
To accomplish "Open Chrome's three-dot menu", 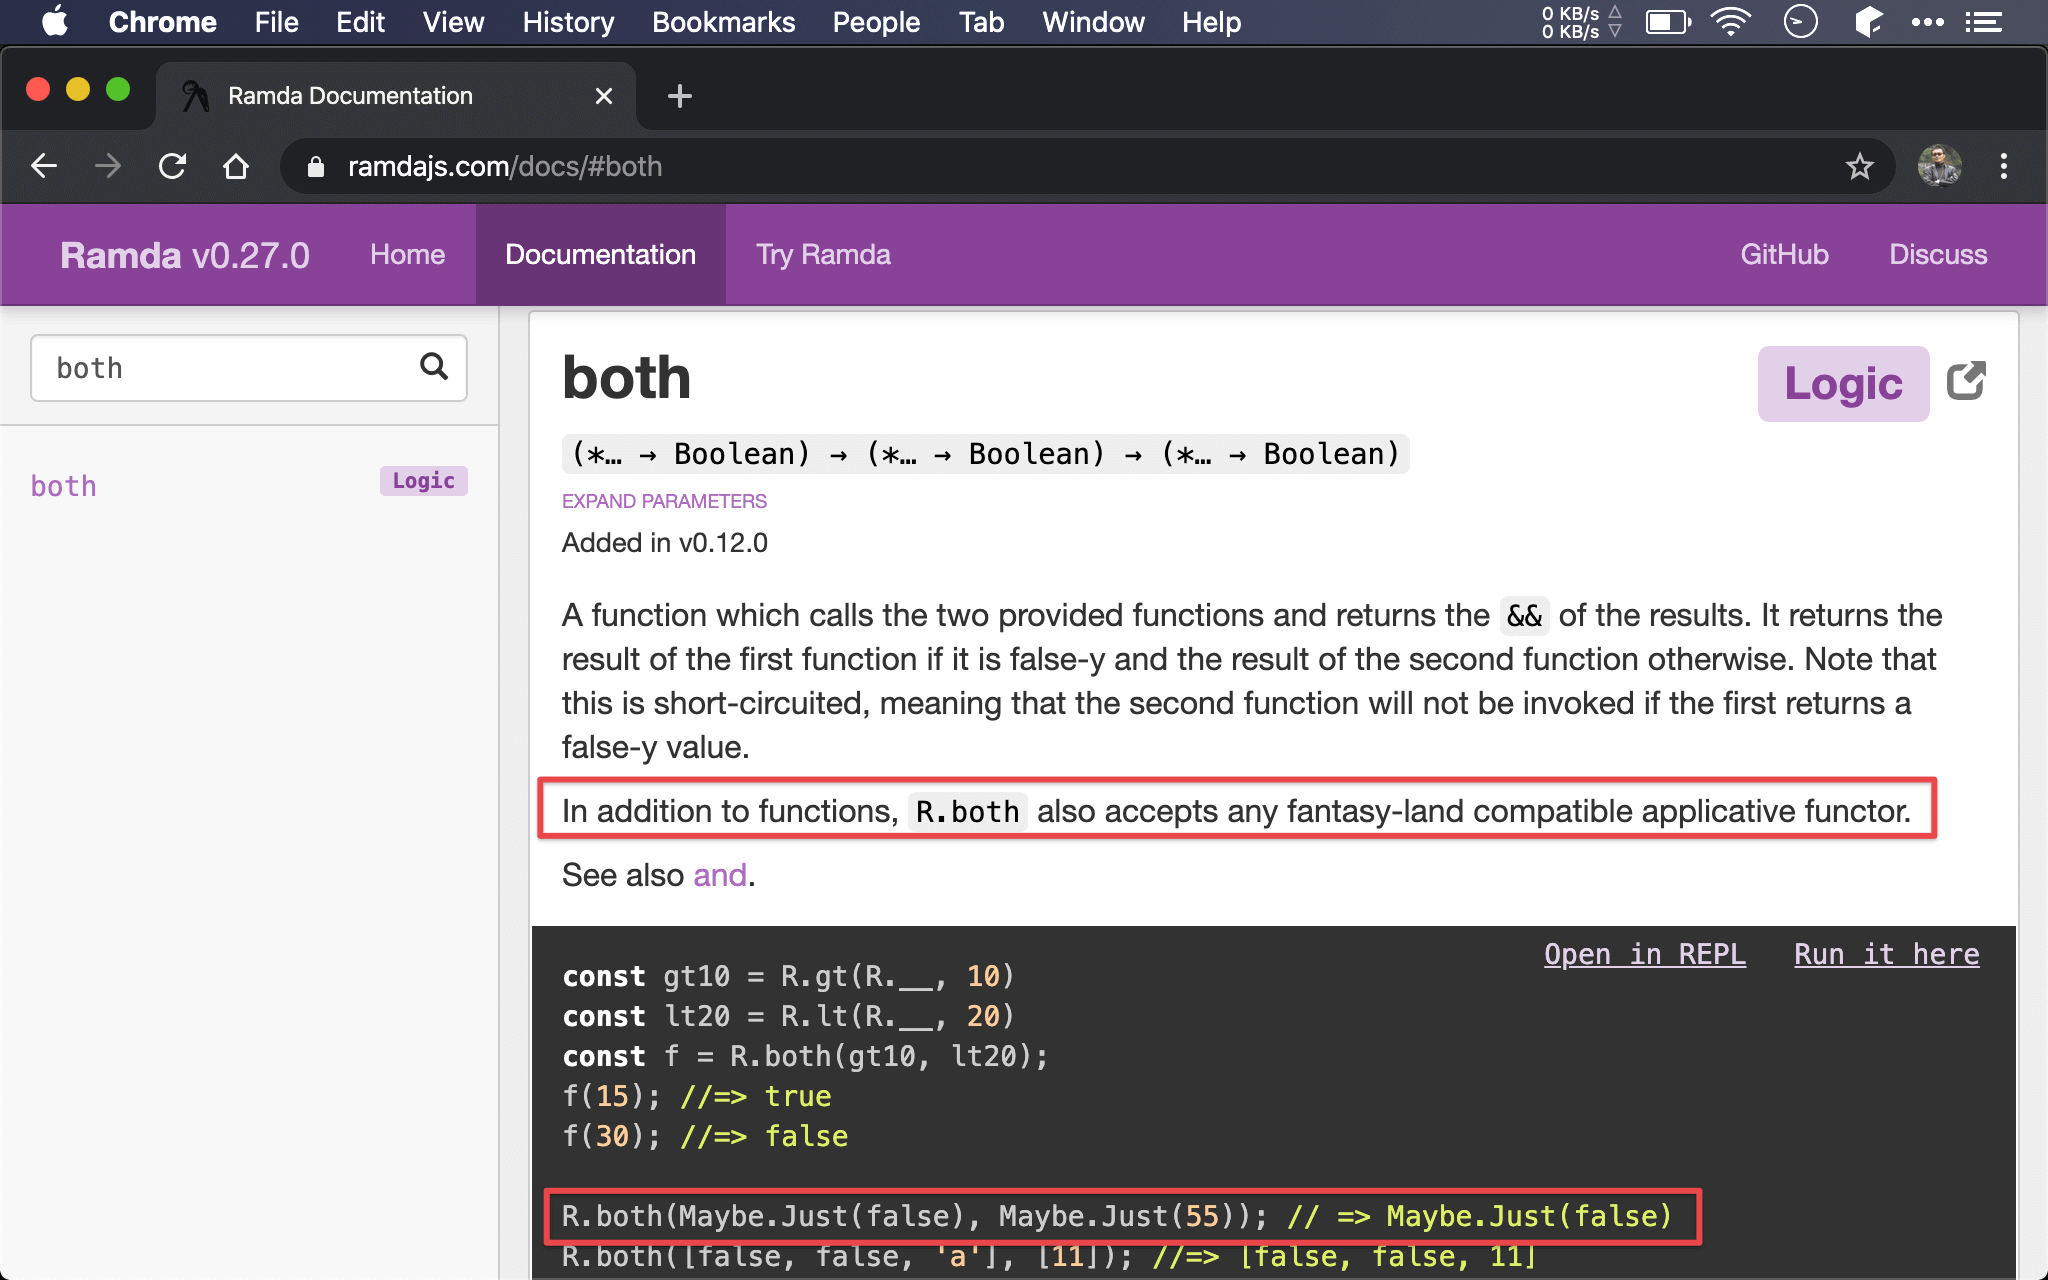I will (x=2003, y=166).
